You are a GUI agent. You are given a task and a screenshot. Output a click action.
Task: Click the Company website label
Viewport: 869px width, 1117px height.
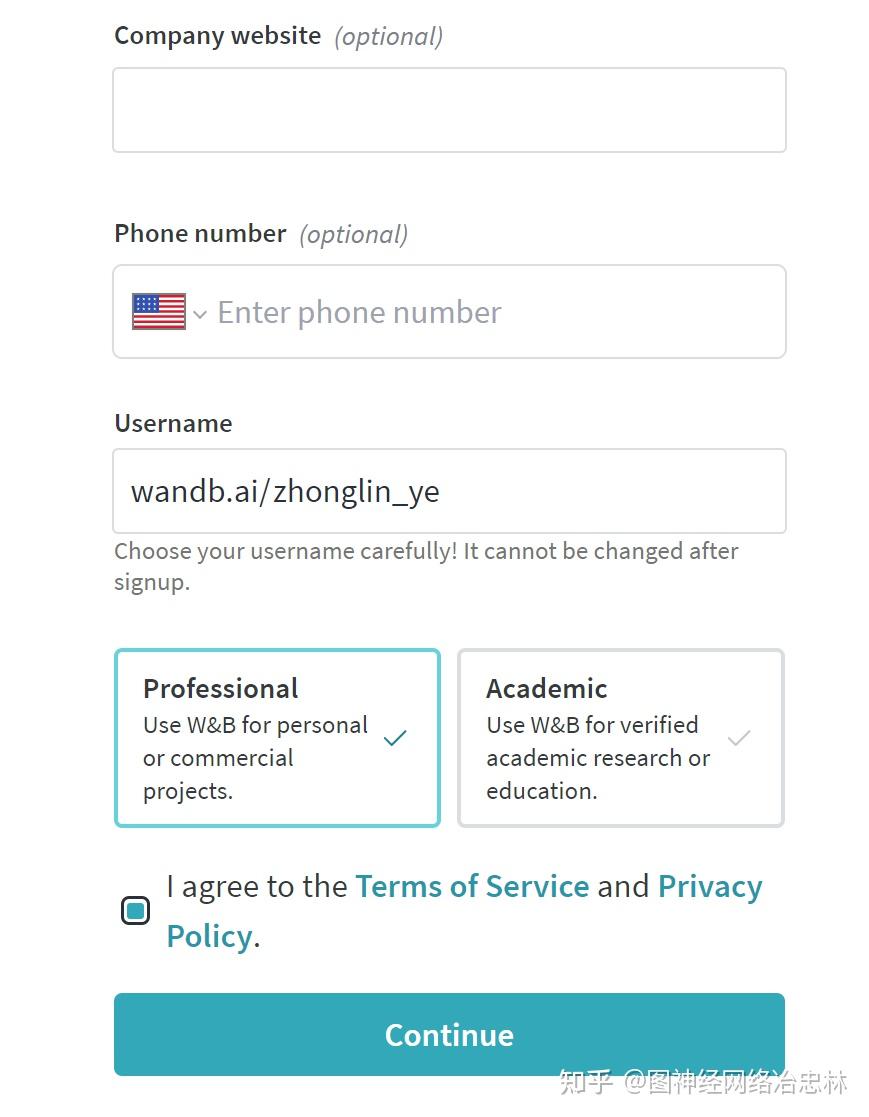point(217,36)
